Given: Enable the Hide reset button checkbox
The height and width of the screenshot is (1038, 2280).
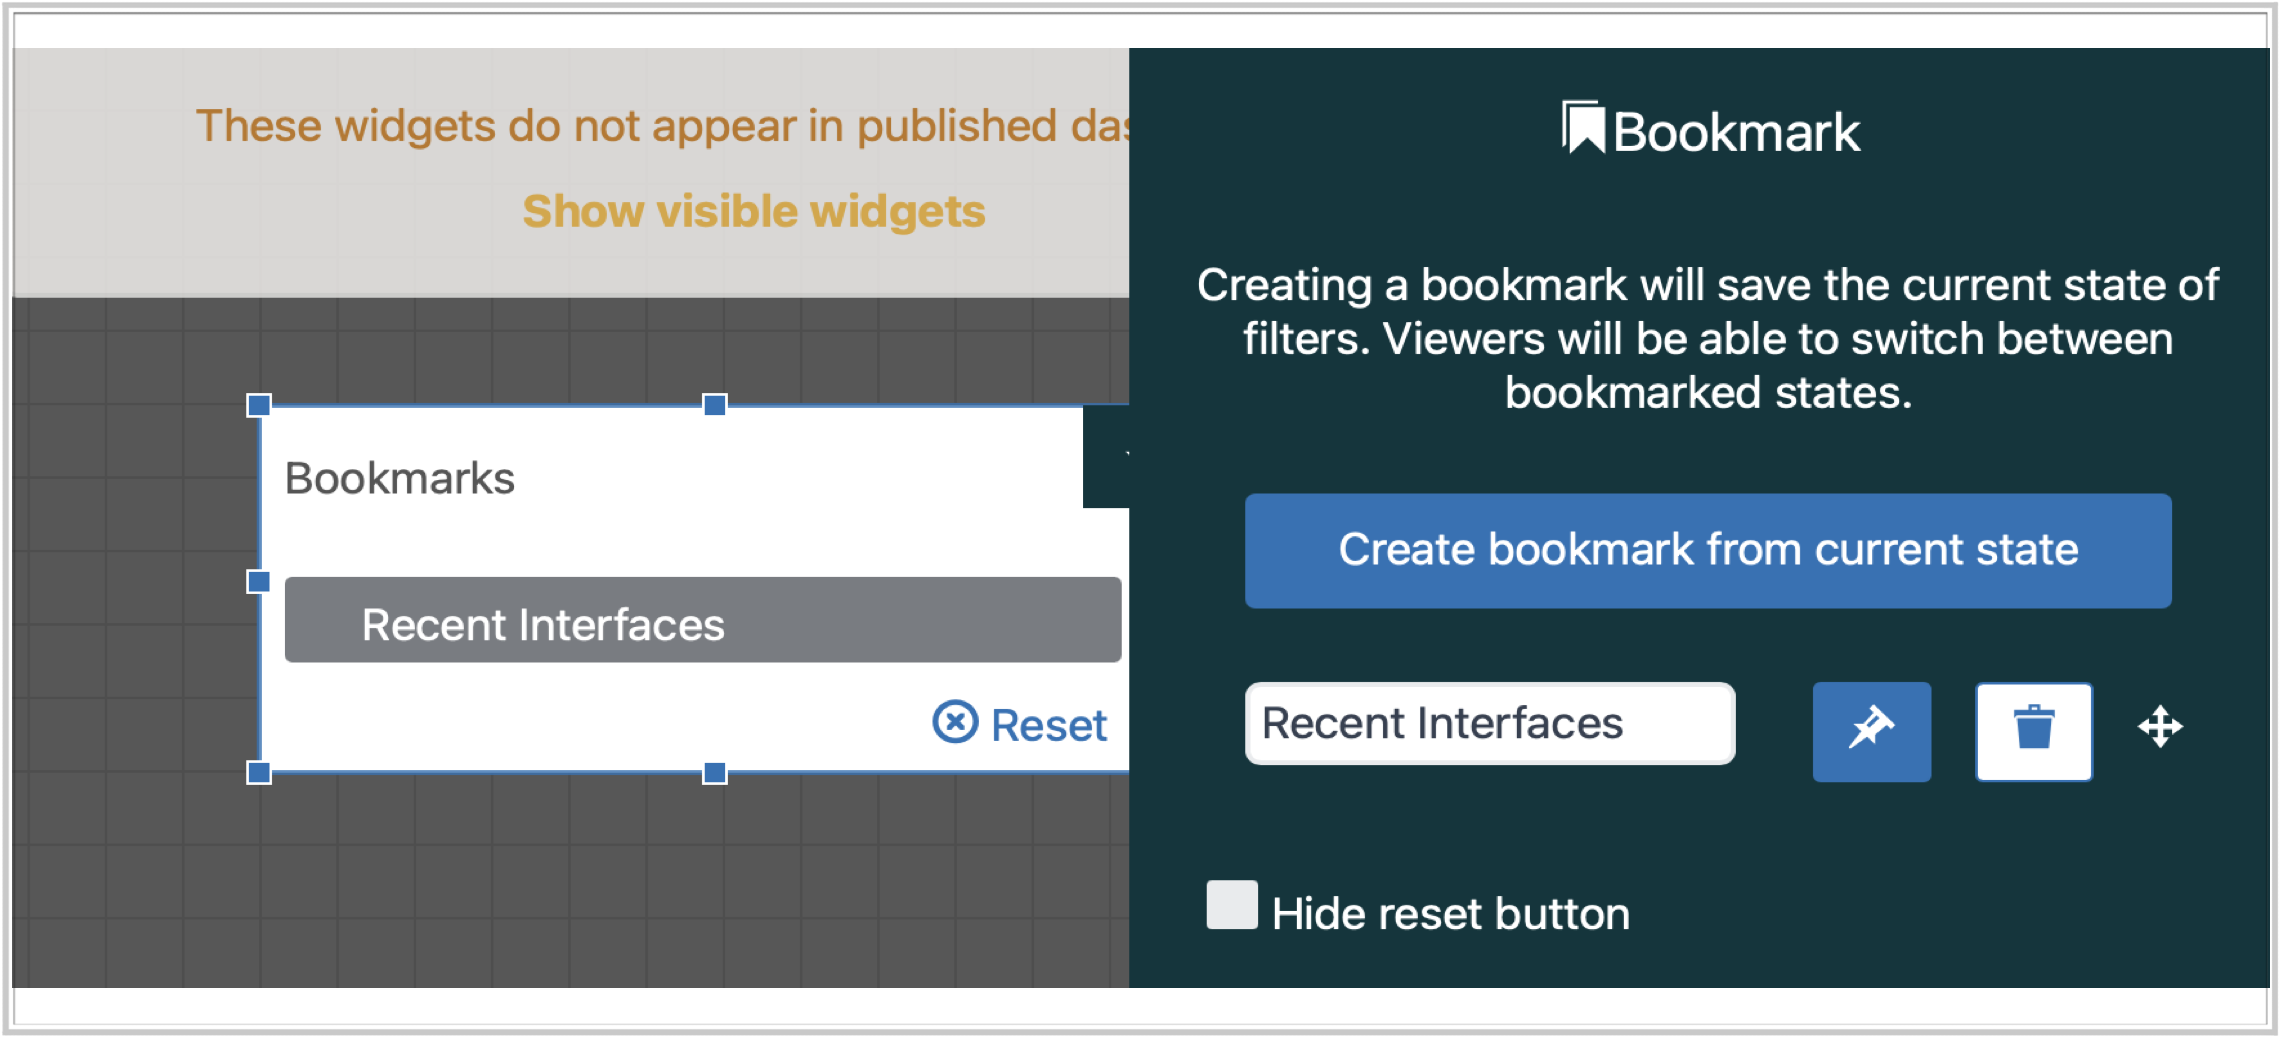Looking at the screenshot, I should point(1232,905).
